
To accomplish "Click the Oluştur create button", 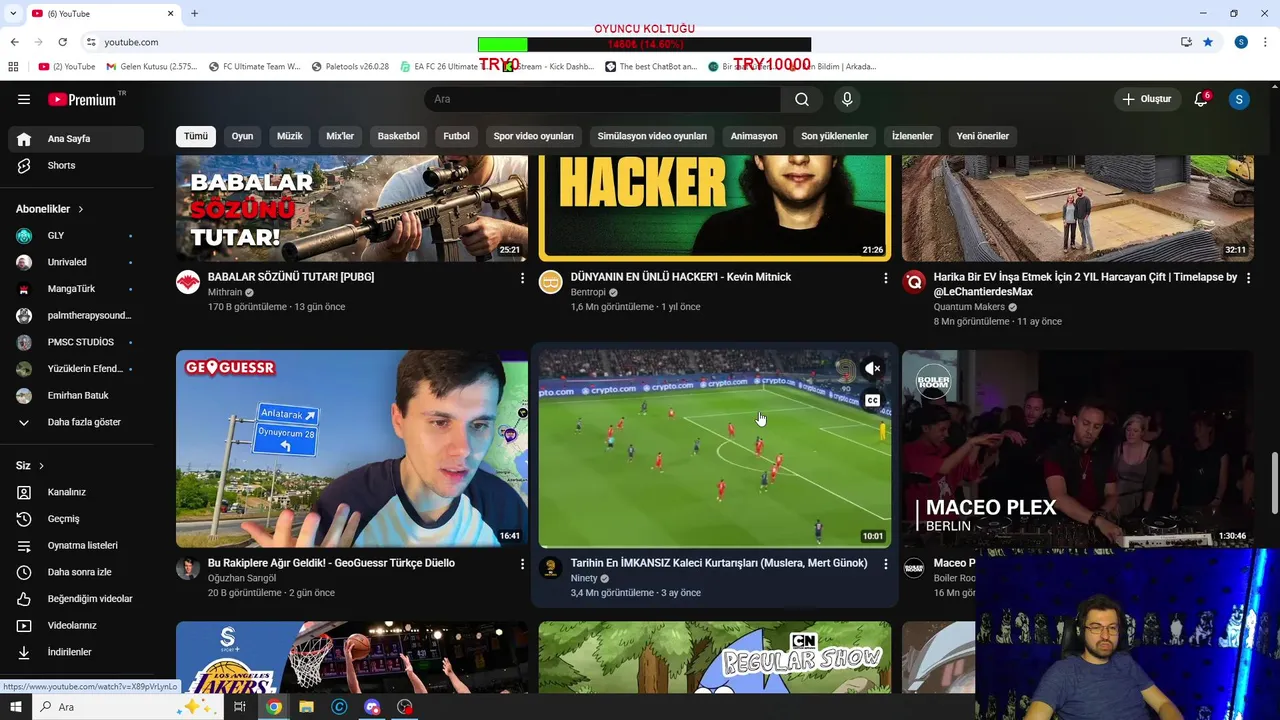I will [1146, 99].
